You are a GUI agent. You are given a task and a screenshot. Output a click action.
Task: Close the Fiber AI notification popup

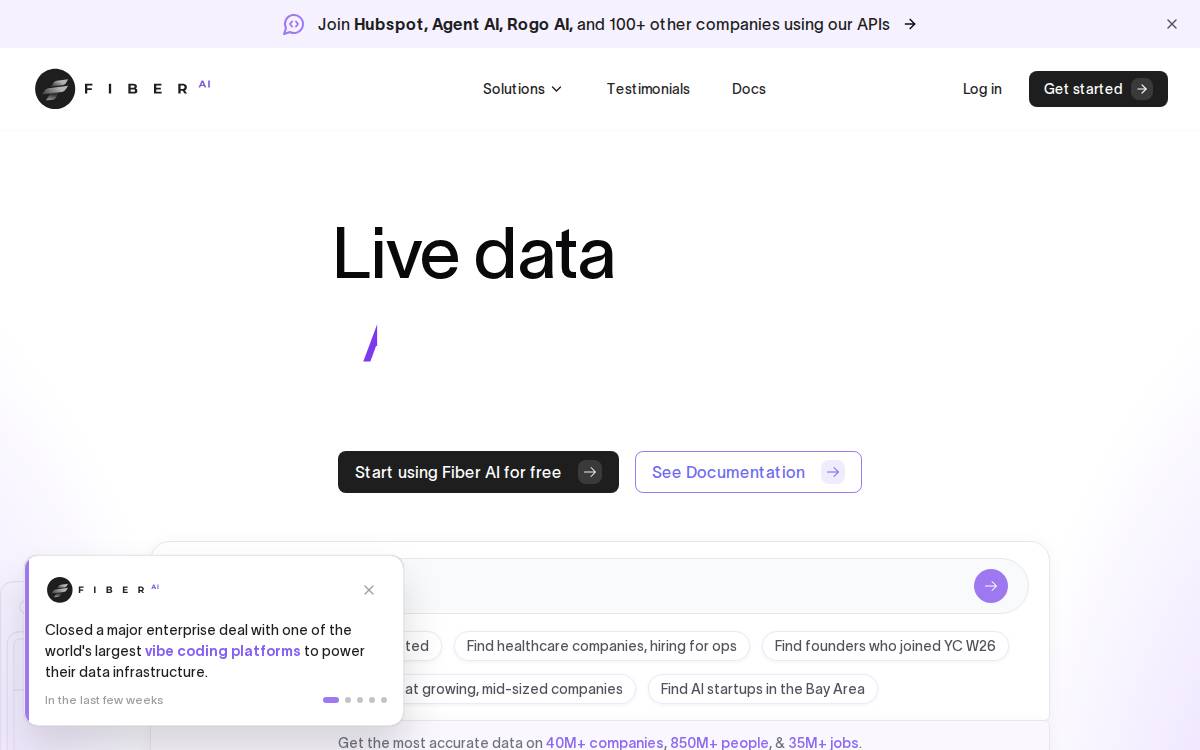tap(369, 590)
